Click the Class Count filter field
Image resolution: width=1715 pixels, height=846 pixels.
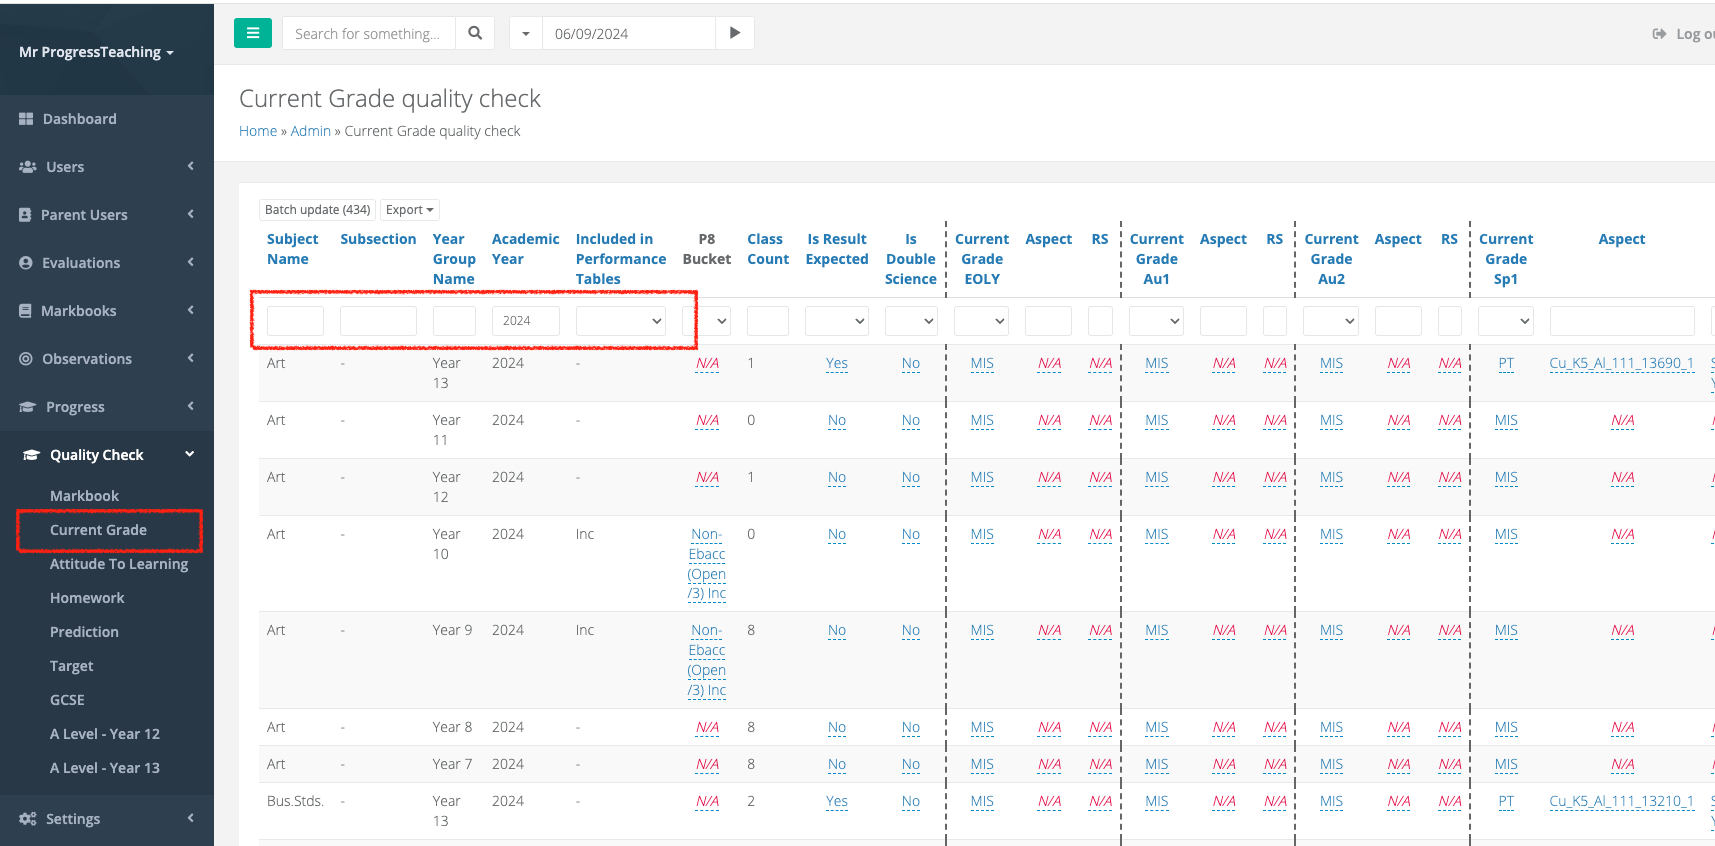[768, 321]
